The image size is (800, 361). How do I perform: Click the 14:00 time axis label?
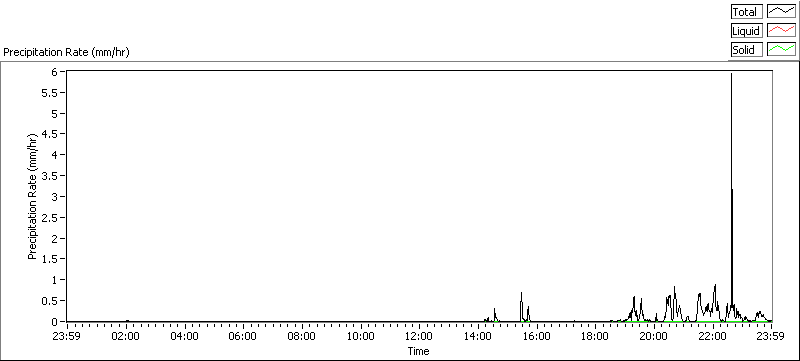point(478,336)
